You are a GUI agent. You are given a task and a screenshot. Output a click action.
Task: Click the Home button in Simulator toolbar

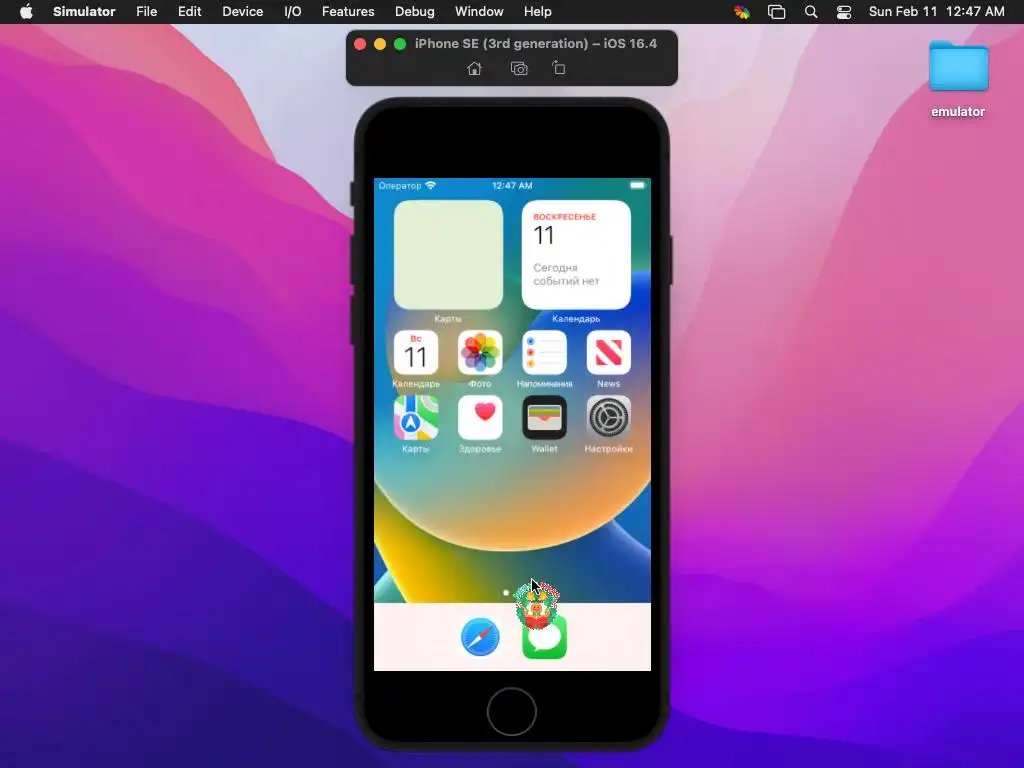475,69
